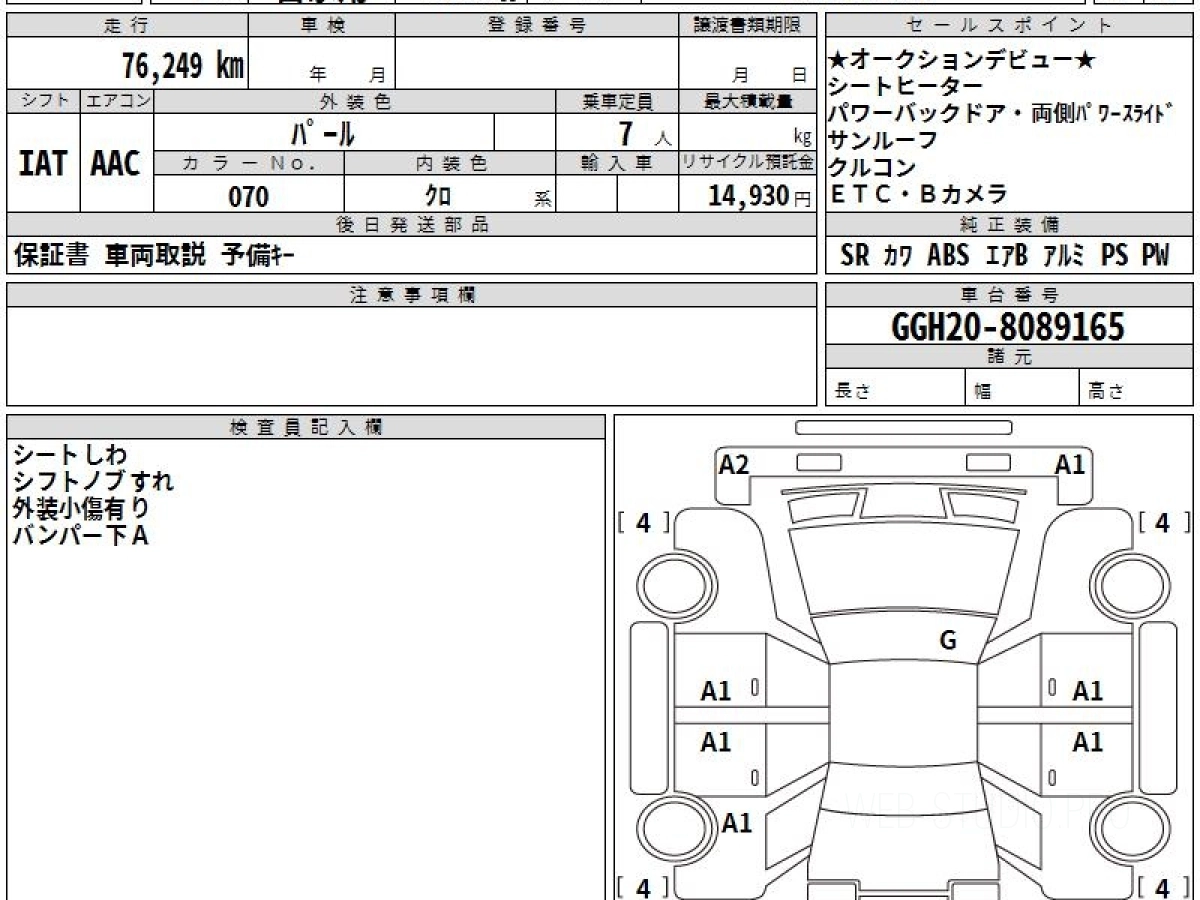The width and height of the screenshot is (1200, 900).
Task: Click the リサイクル預託金 header
Action: coord(747,163)
